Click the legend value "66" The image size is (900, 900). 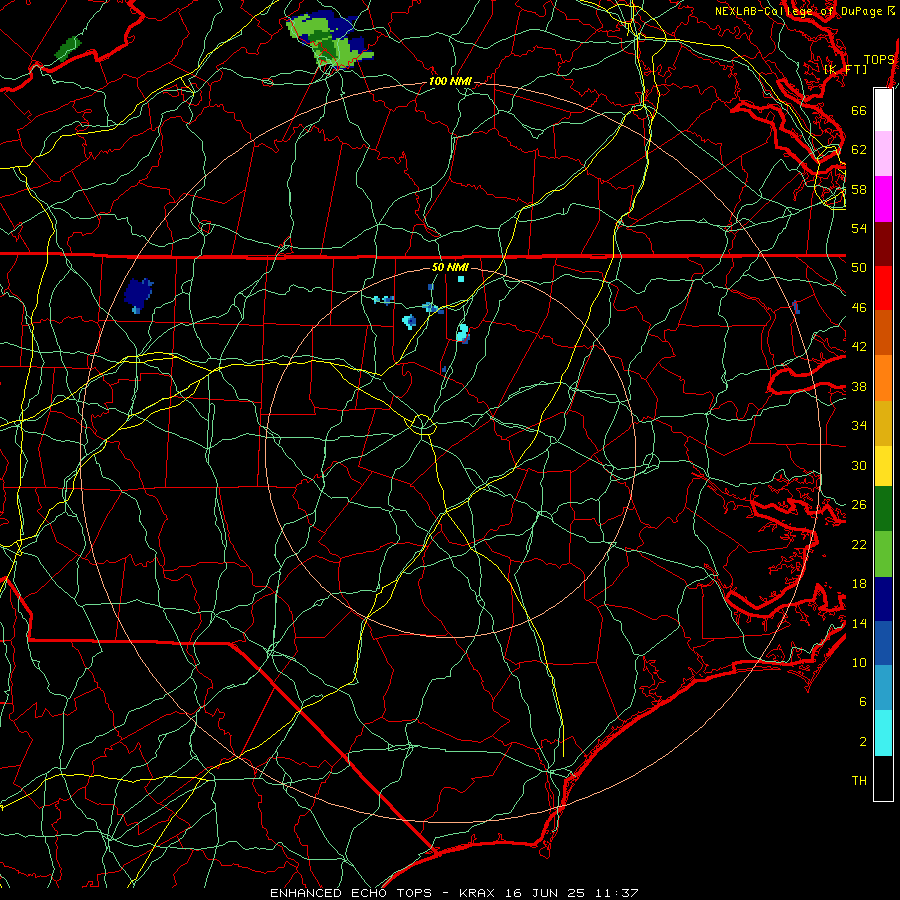tap(859, 110)
